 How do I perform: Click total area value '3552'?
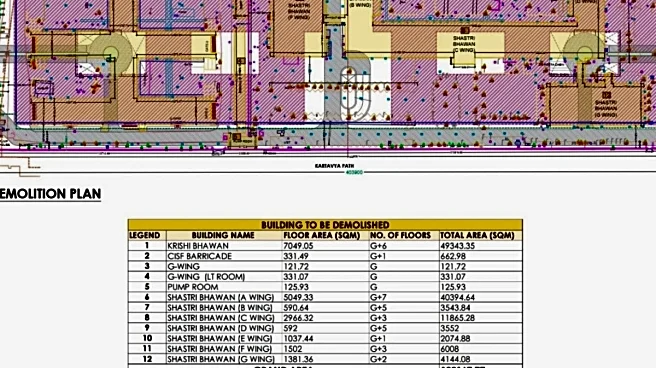coord(450,328)
